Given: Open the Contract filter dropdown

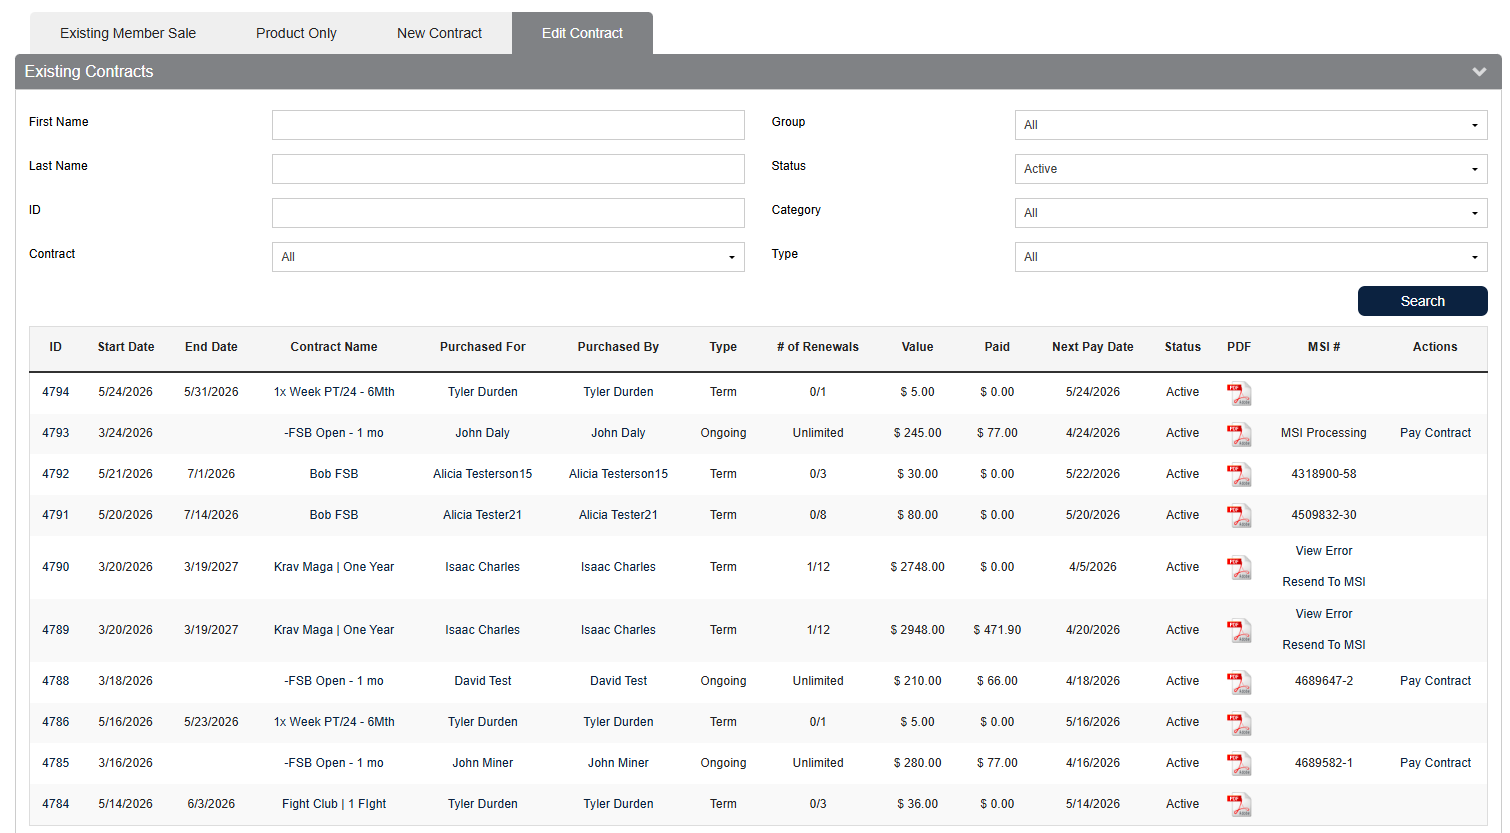Looking at the screenshot, I should pyautogui.click(x=508, y=257).
